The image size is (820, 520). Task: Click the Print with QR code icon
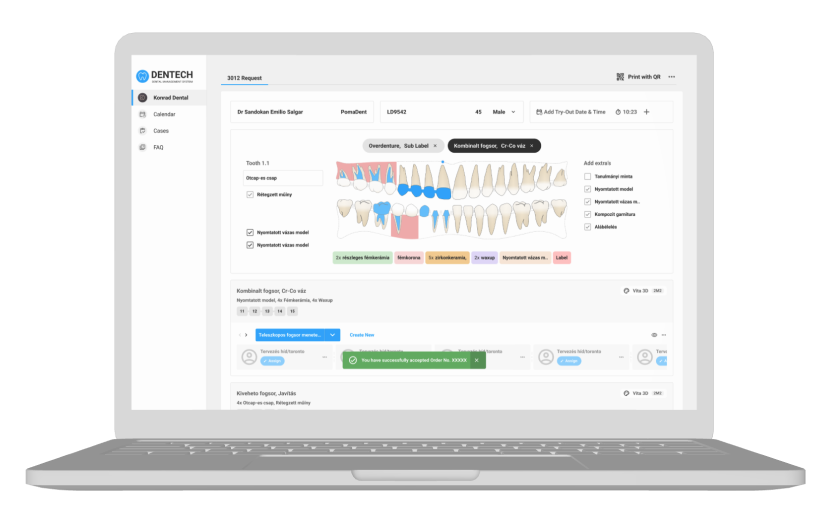[621, 77]
